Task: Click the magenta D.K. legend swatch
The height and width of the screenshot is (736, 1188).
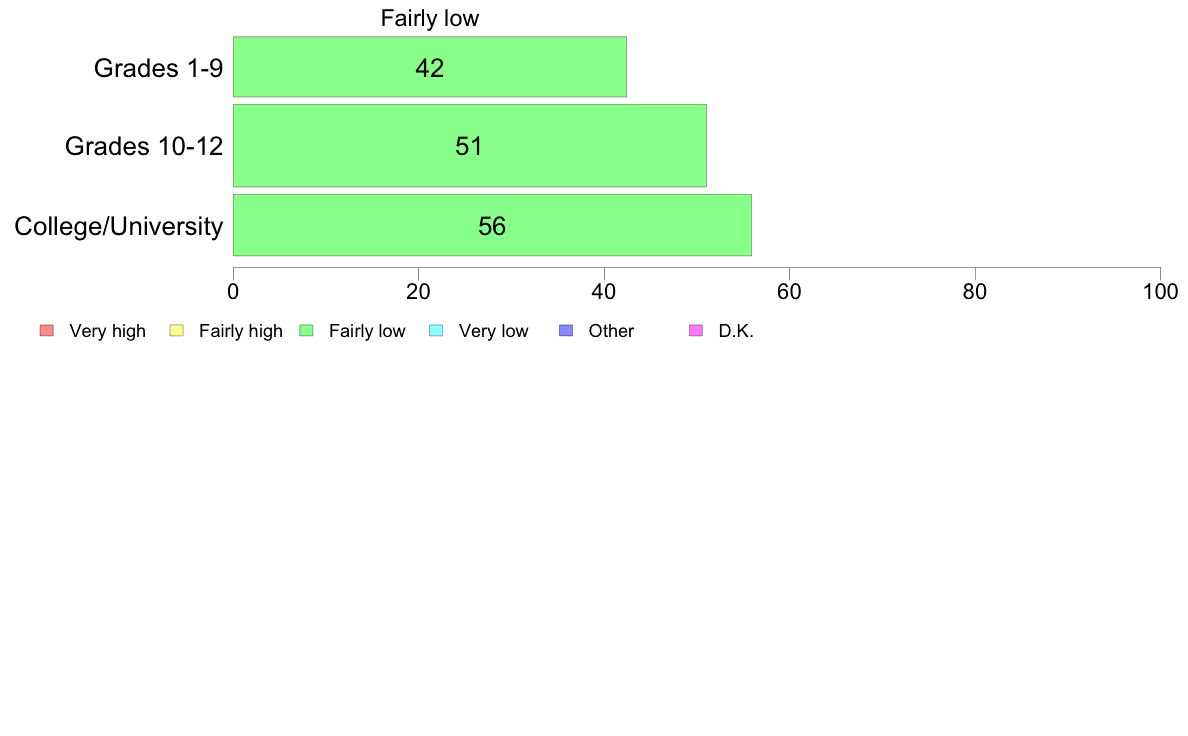Action: pos(696,330)
